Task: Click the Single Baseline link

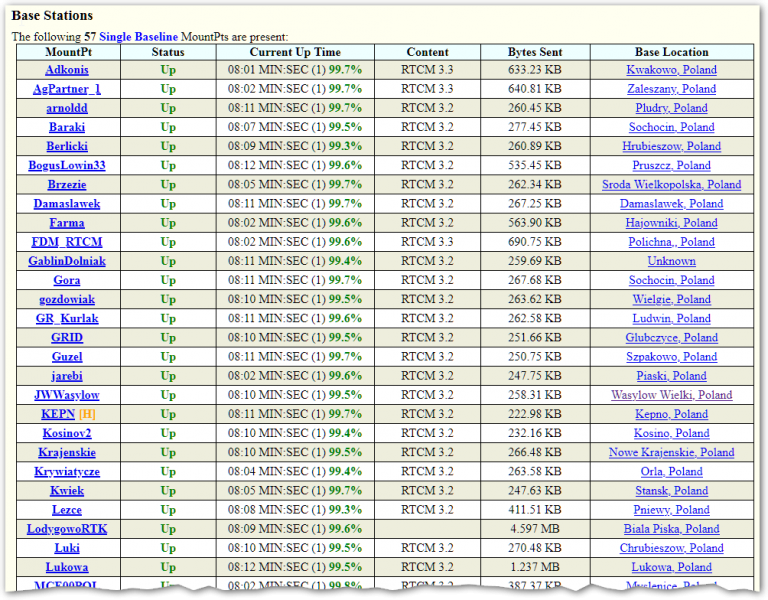Action: pos(138,36)
